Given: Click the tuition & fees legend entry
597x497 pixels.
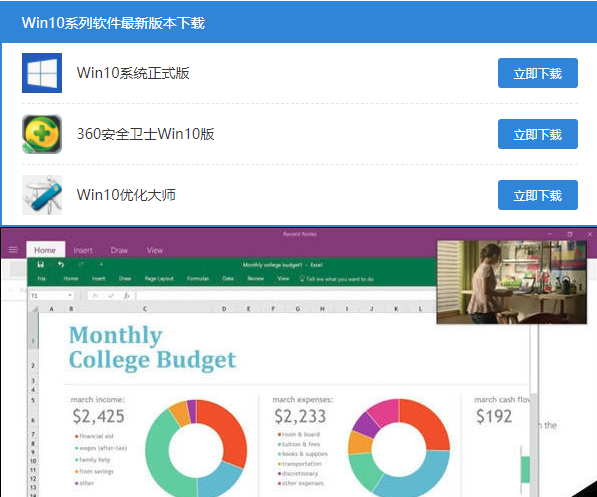Looking at the screenshot, I should point(299,444).
